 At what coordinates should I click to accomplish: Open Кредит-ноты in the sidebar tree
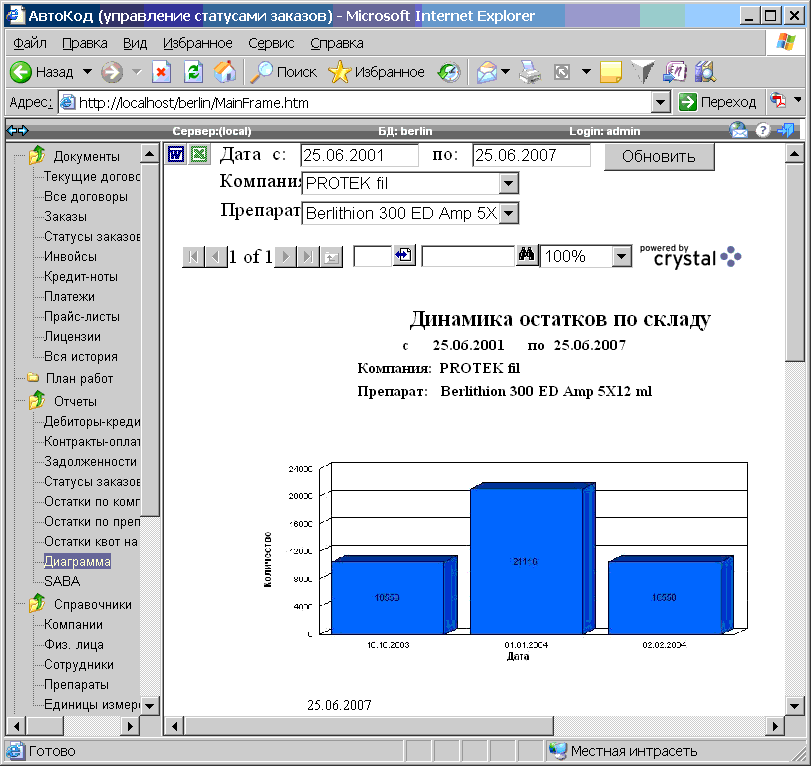81,276
